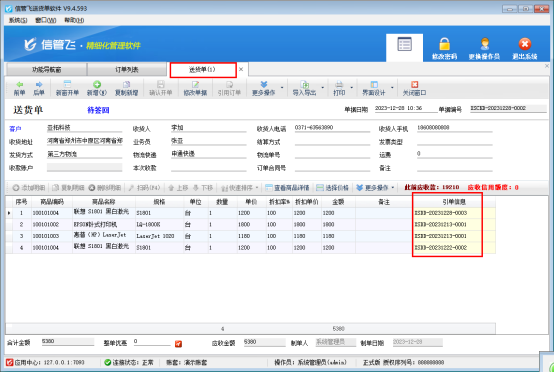Click the 更换操作员 user icon
Viewport: 554px width, 373px height.
[x=484, y=44]
